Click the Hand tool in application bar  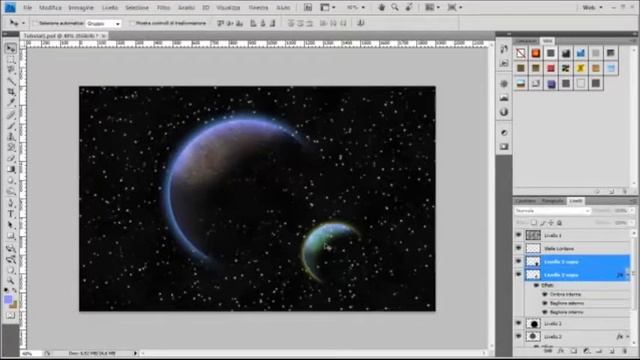(381, 7)
